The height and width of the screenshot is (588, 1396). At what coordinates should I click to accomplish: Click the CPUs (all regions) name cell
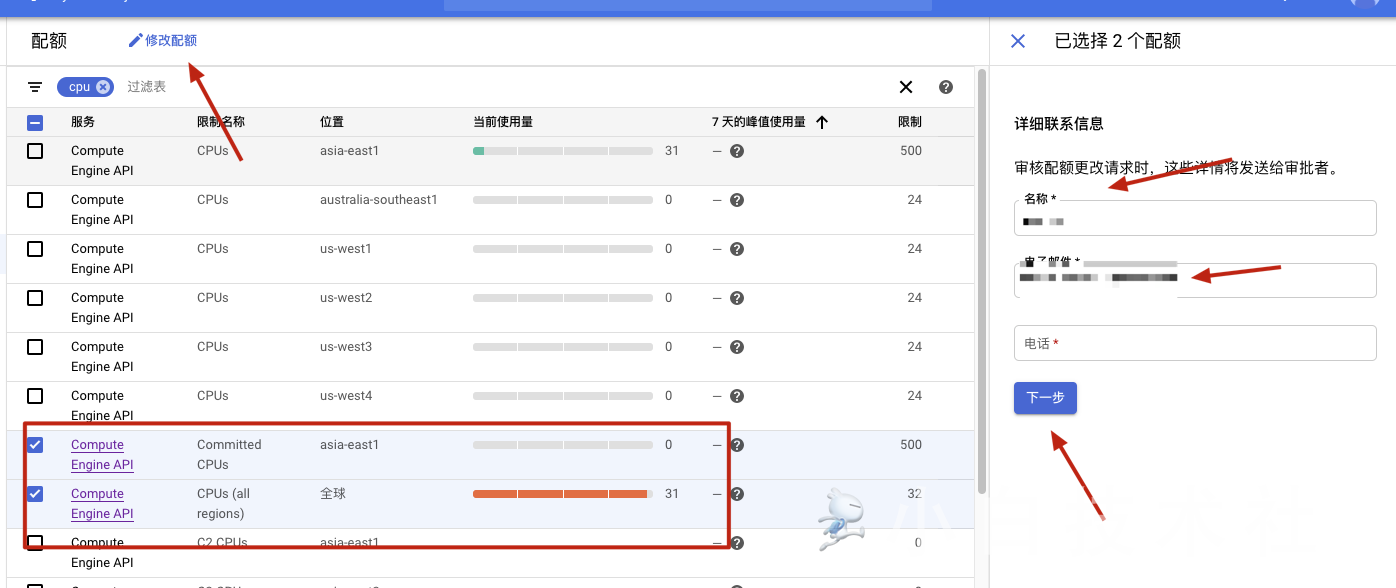pyautogui.click(x=224, y=504)
